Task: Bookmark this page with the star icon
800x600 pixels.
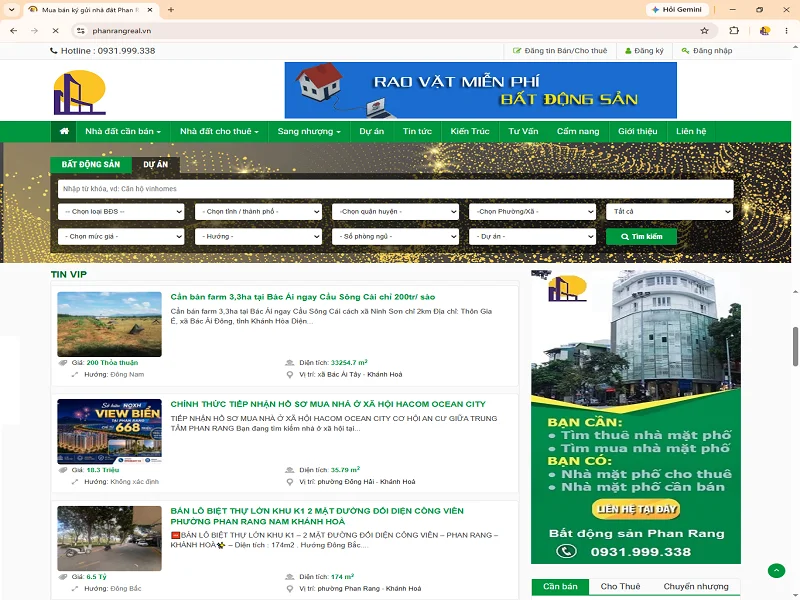Action: 705,31
